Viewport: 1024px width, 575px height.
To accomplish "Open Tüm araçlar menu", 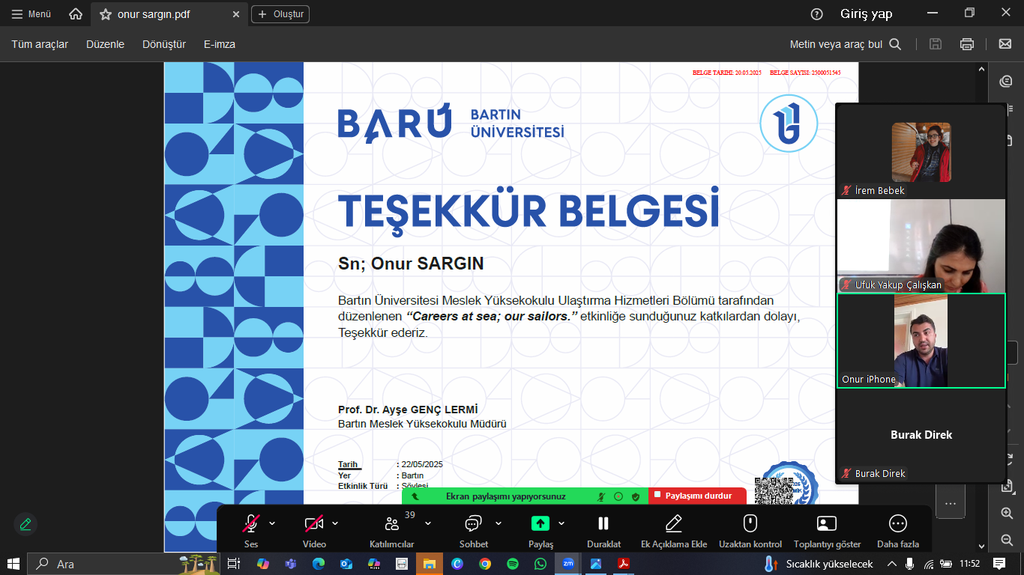I will tap(39, 44).
